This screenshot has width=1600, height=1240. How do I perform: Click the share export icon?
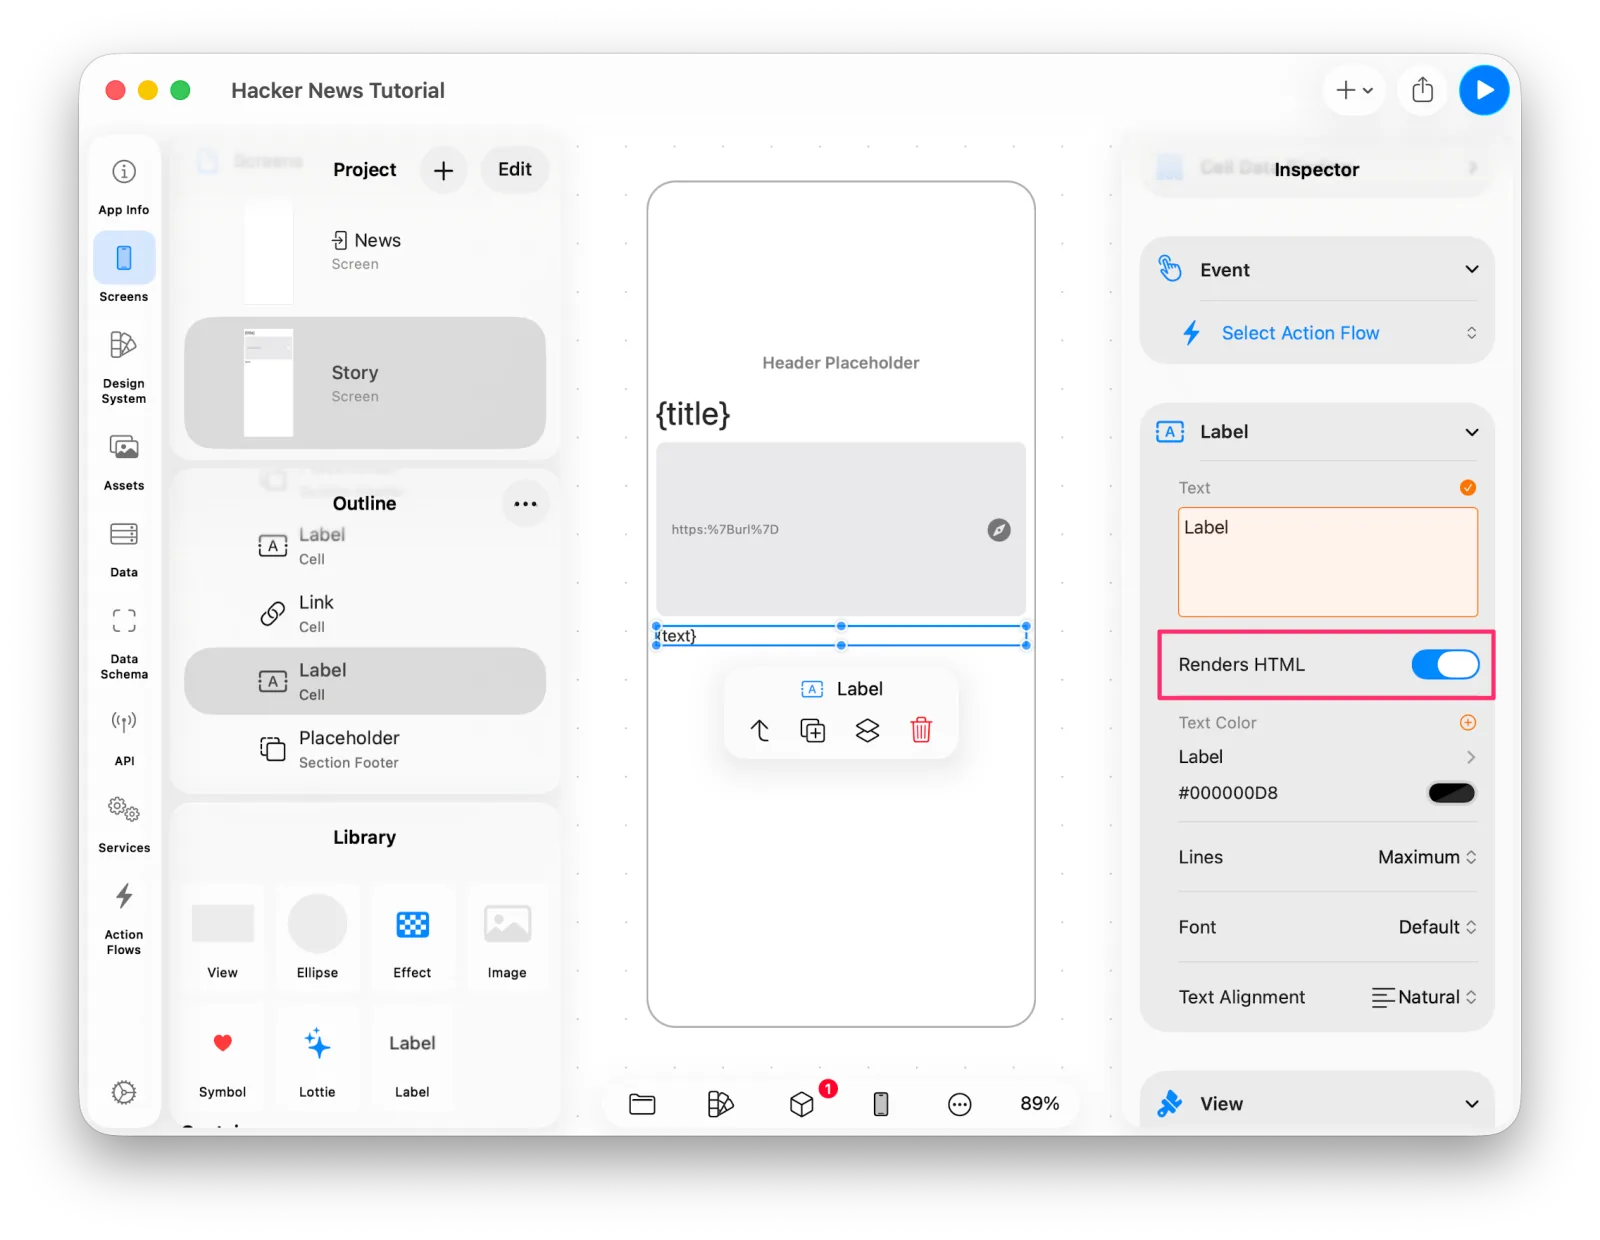1422,90
